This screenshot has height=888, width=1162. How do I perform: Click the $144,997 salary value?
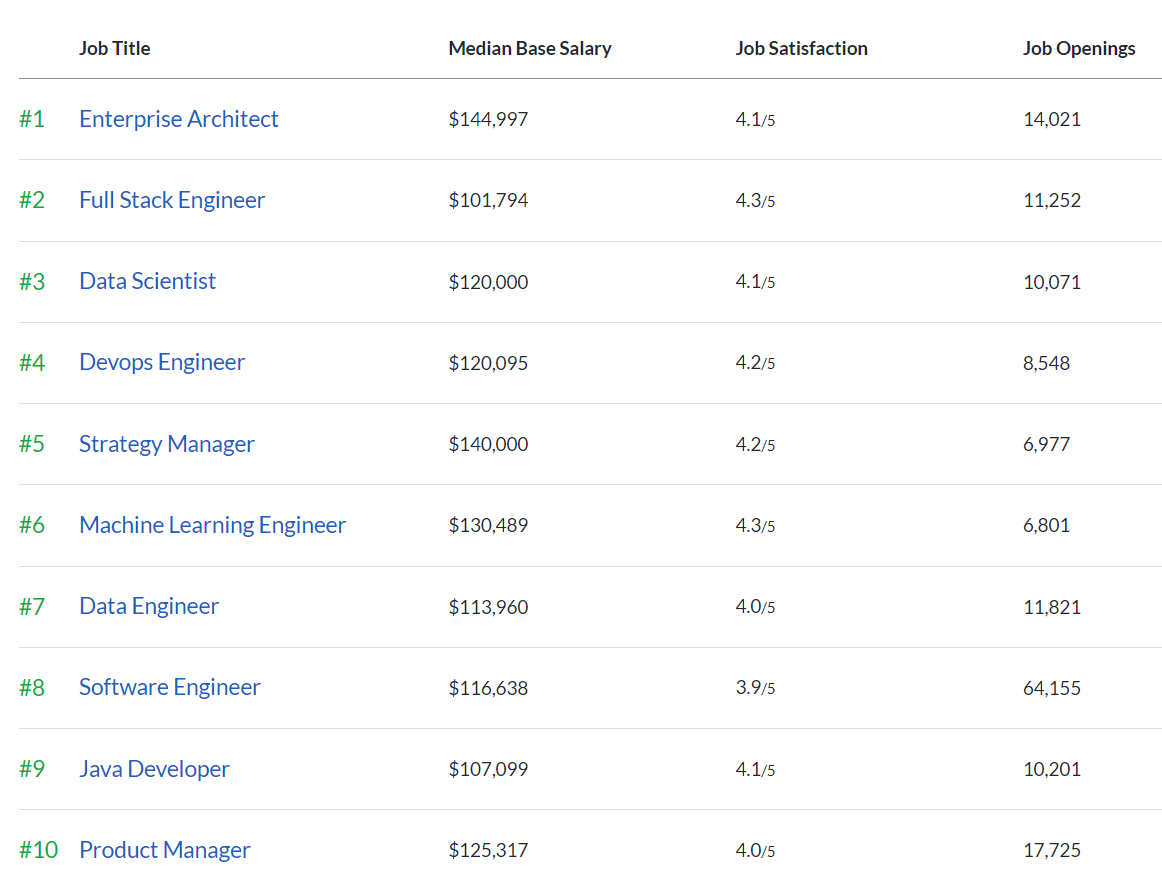(x=488, y=118)
